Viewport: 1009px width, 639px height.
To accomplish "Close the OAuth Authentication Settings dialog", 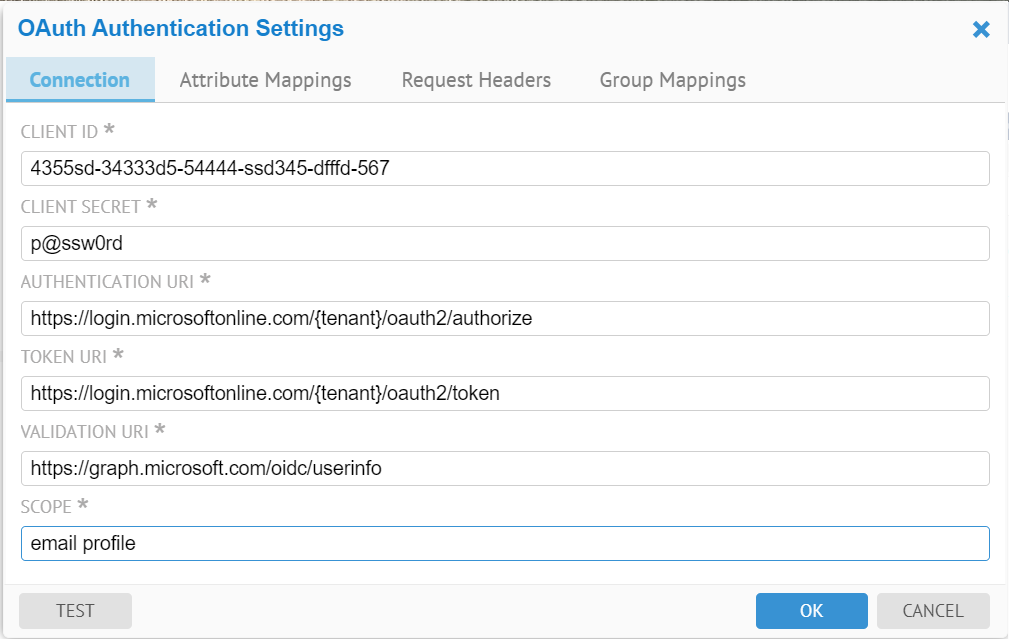I will pos(981,30).
